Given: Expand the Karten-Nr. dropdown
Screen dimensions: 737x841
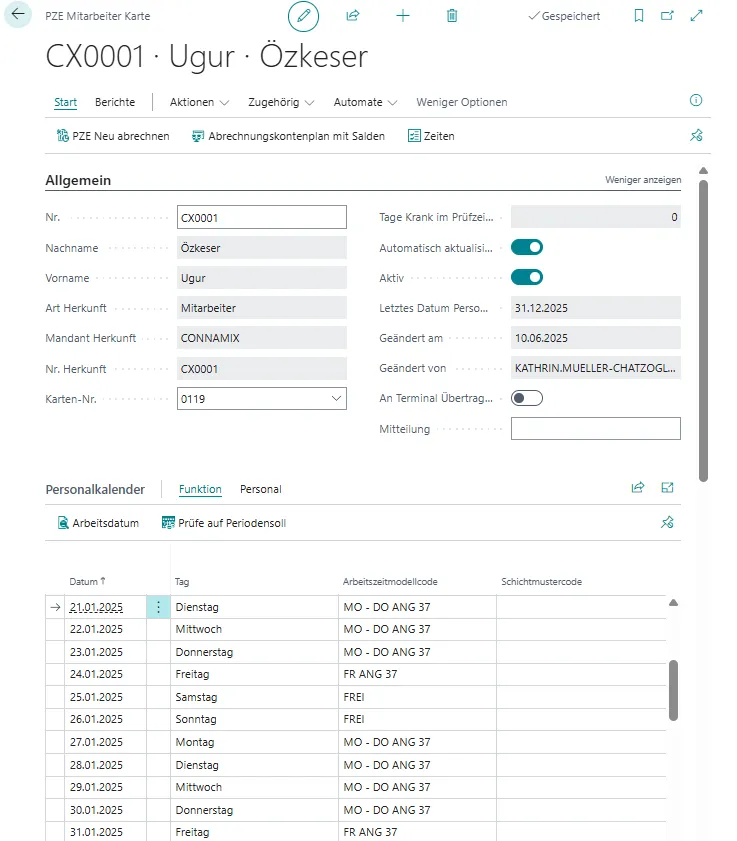Looking at the screenshot, I should click(x=334, y=399).
